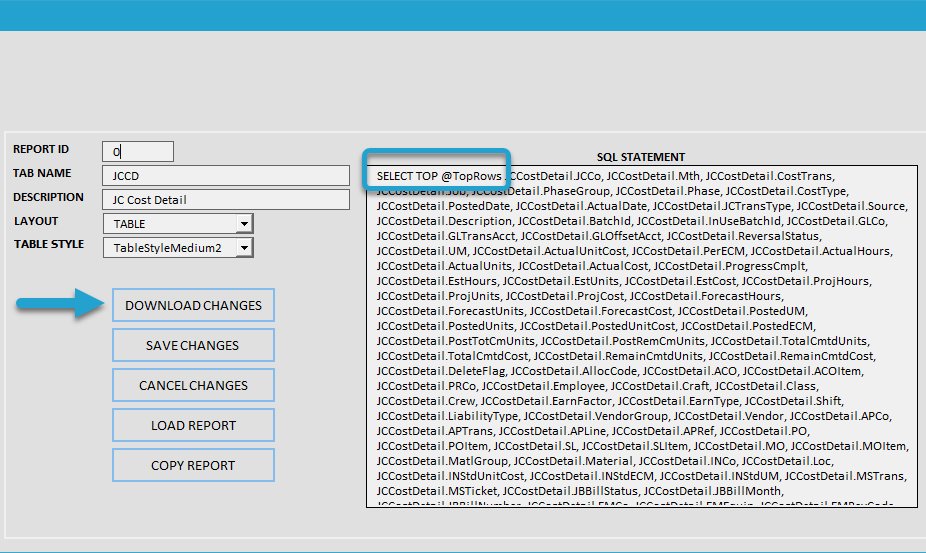The image size is (926, 553).
Task: Click the REPORT ID input field
Action: (x=138, y=151)
